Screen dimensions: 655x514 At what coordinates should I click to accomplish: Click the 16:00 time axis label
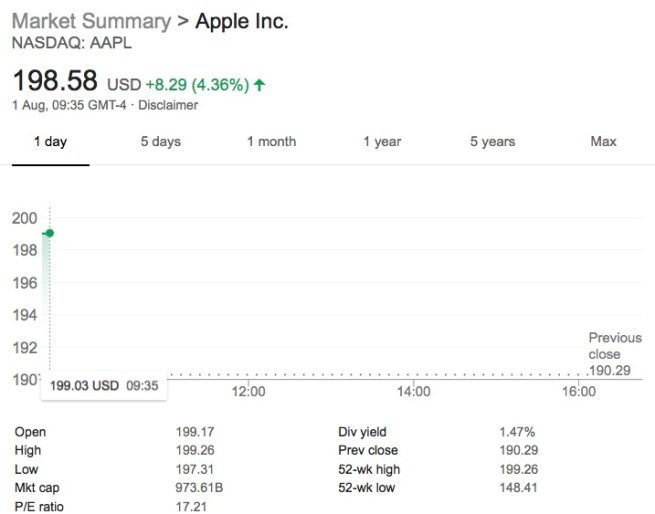pyautogui.click(x=578, y=392)
